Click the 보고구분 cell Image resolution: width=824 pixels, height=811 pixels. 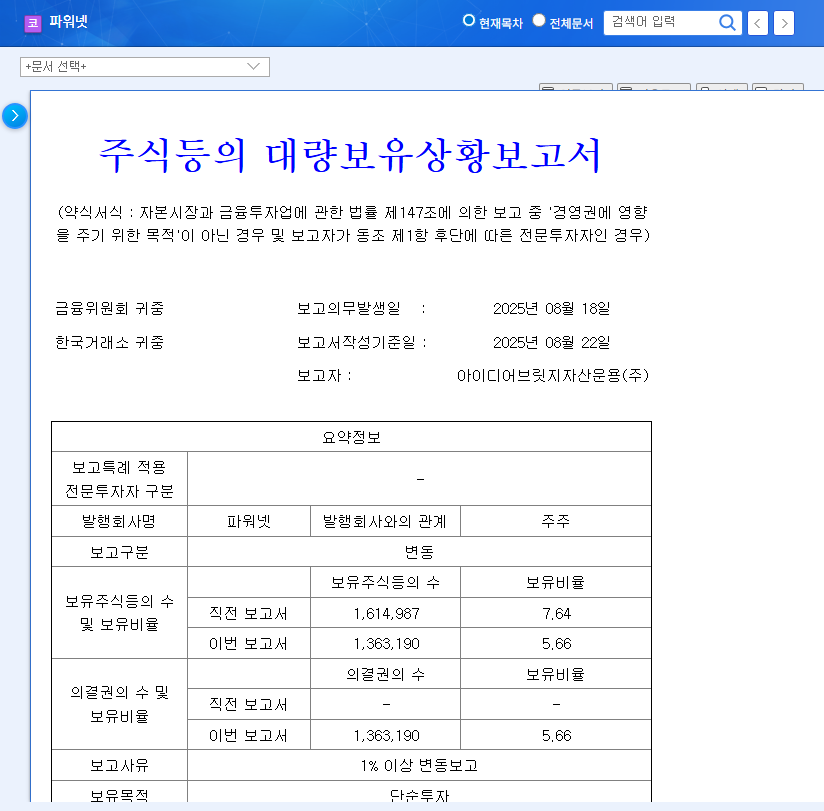pos(119,552)
